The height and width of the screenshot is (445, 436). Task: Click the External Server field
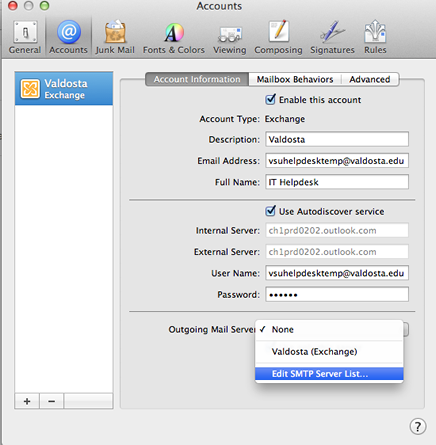coord(337,252)
